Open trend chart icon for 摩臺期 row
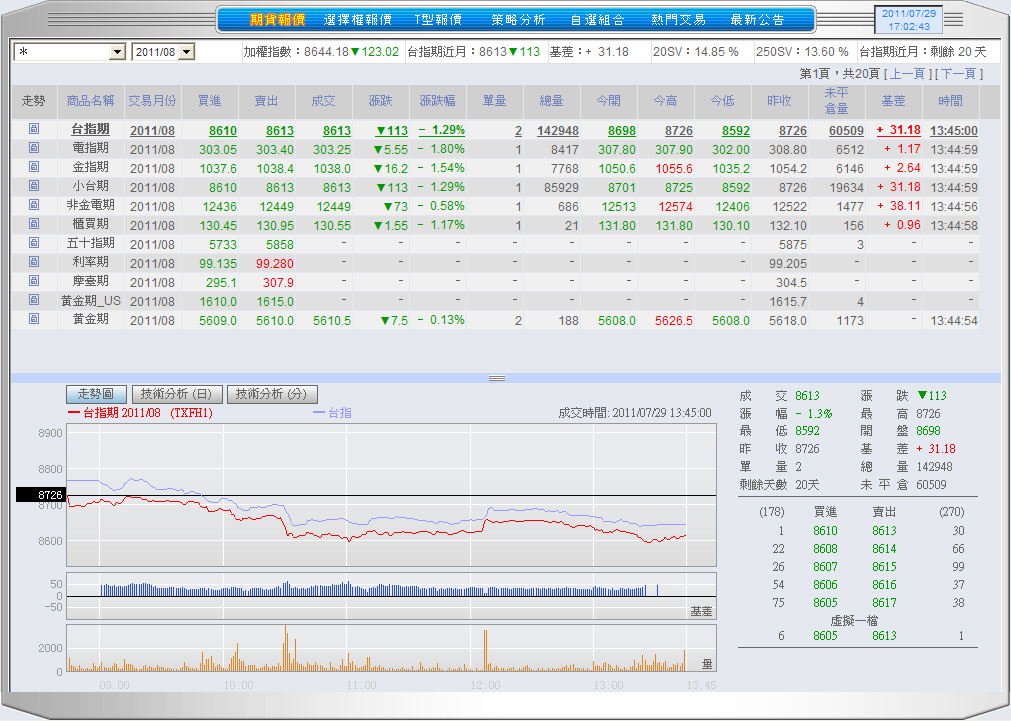 click(34, 281)
